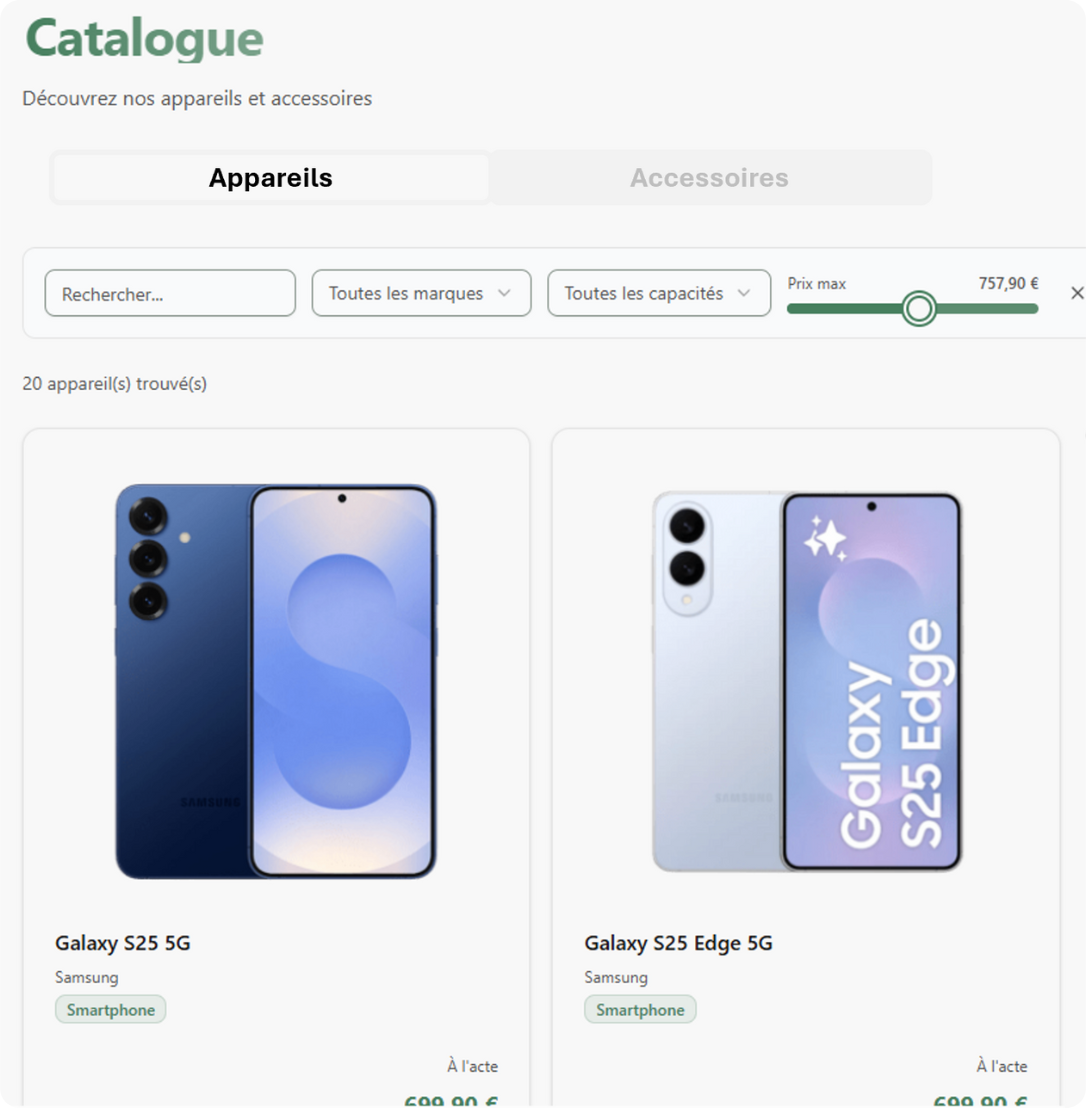1086x1108 pixels.
Task: Click the Galaxy S25 Edge 5G title
Action: click(x=678, y=943)
